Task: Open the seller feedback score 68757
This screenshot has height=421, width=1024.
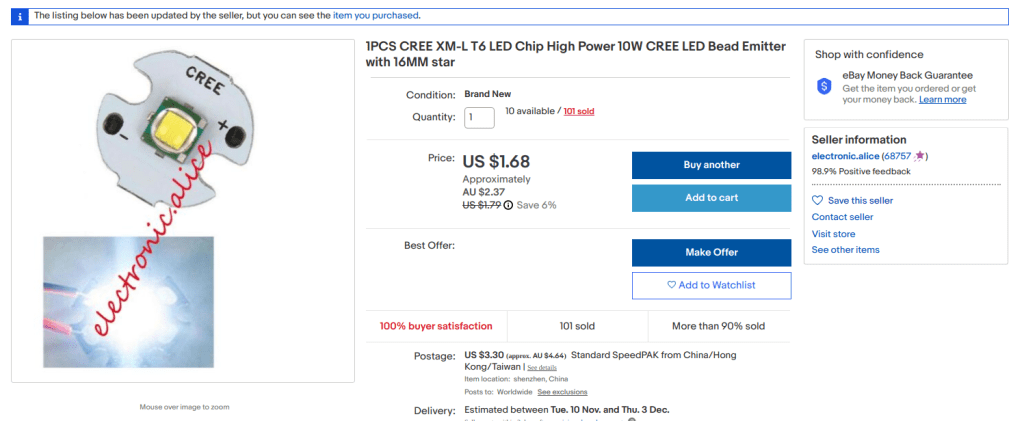Action: pyautogui.click(x=897, y=157)
